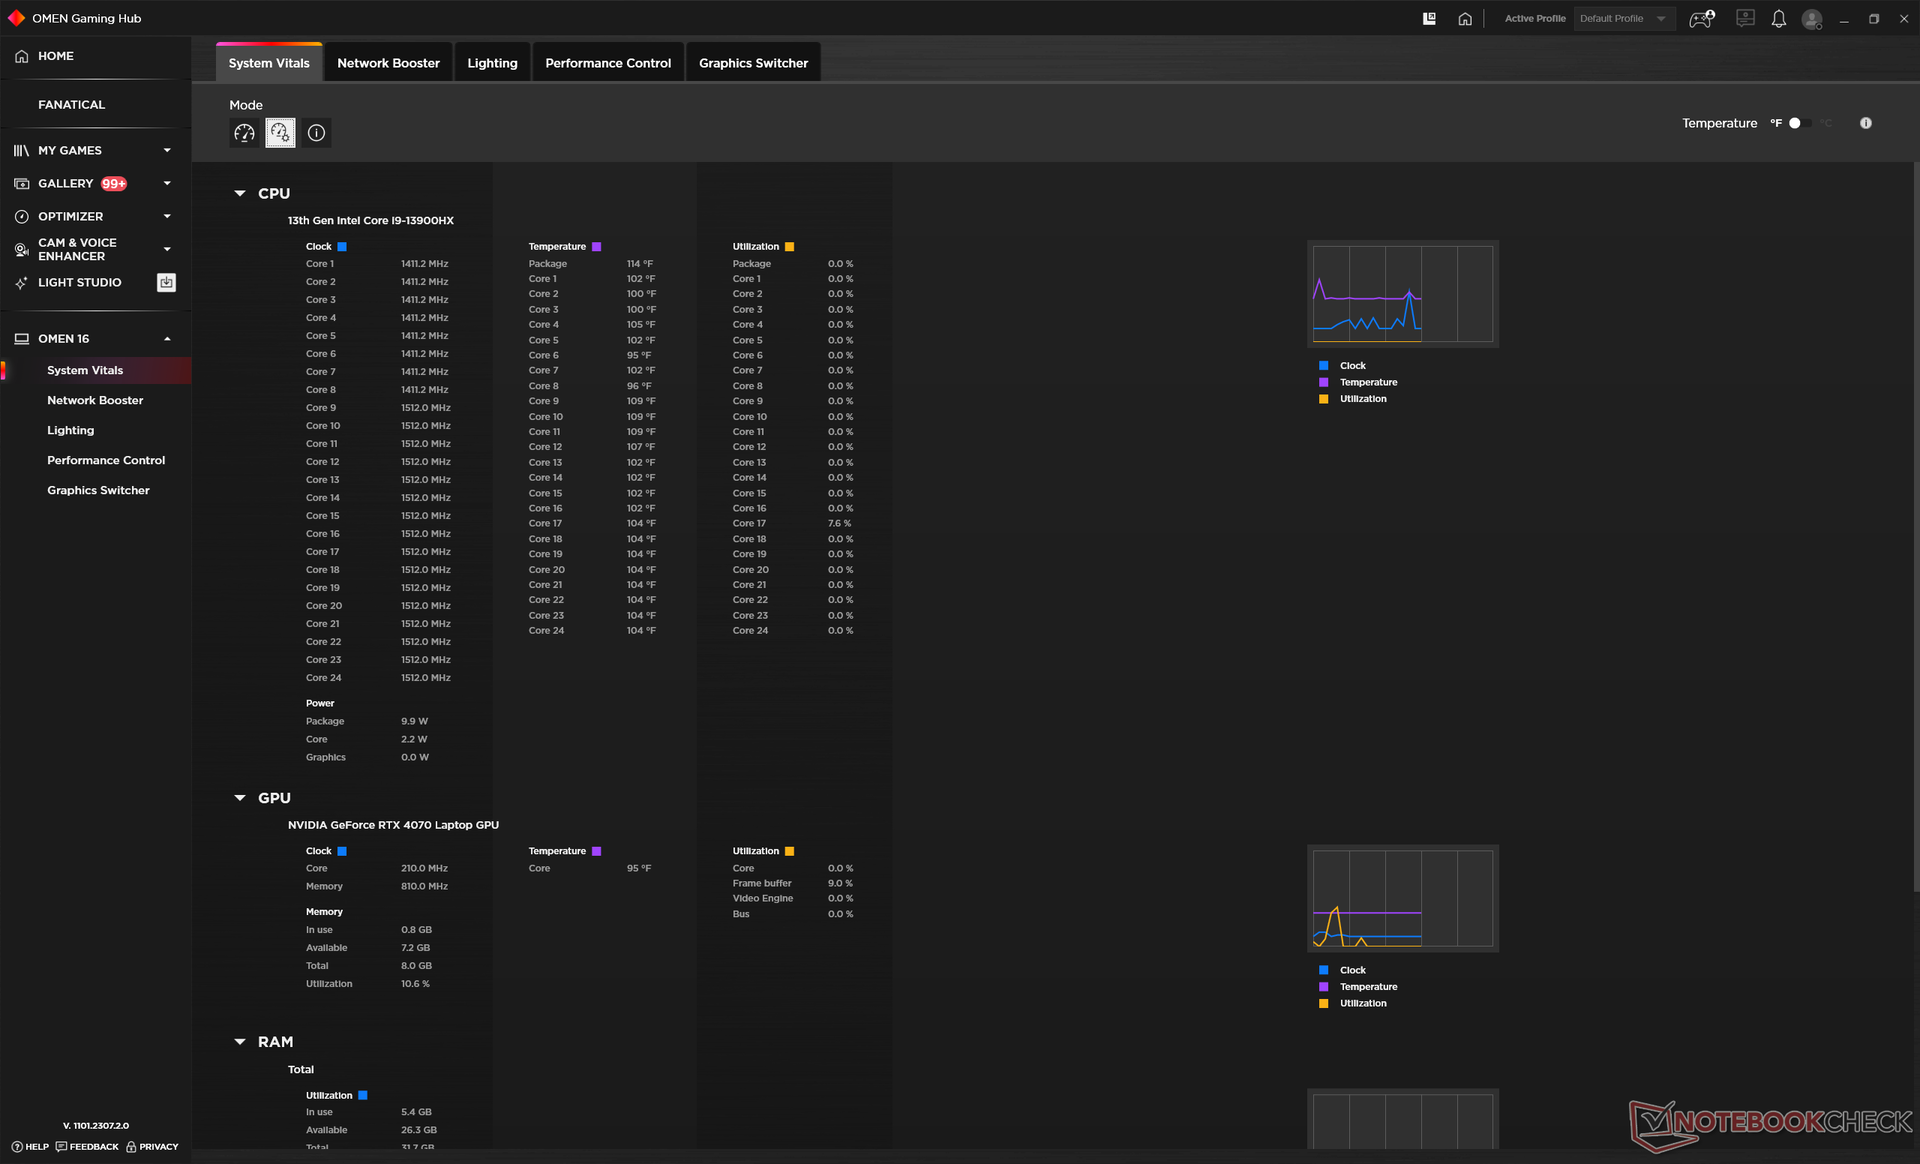Click the Light Studio sparkle icon
Screen dimensions: 1920x1164
tap(21, 283)
